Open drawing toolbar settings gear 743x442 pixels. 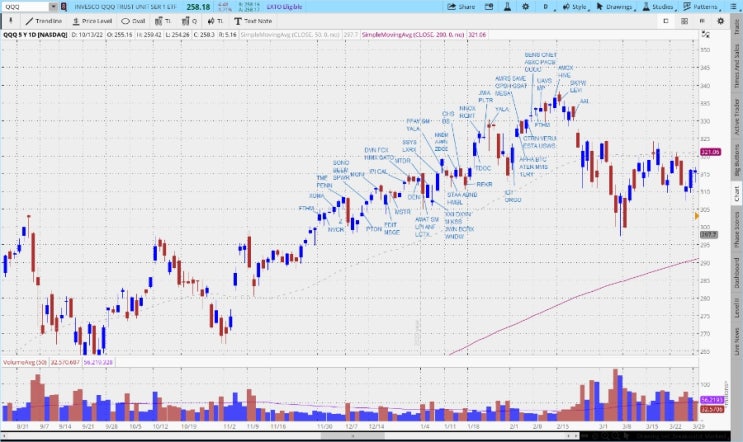pos(721,21)
